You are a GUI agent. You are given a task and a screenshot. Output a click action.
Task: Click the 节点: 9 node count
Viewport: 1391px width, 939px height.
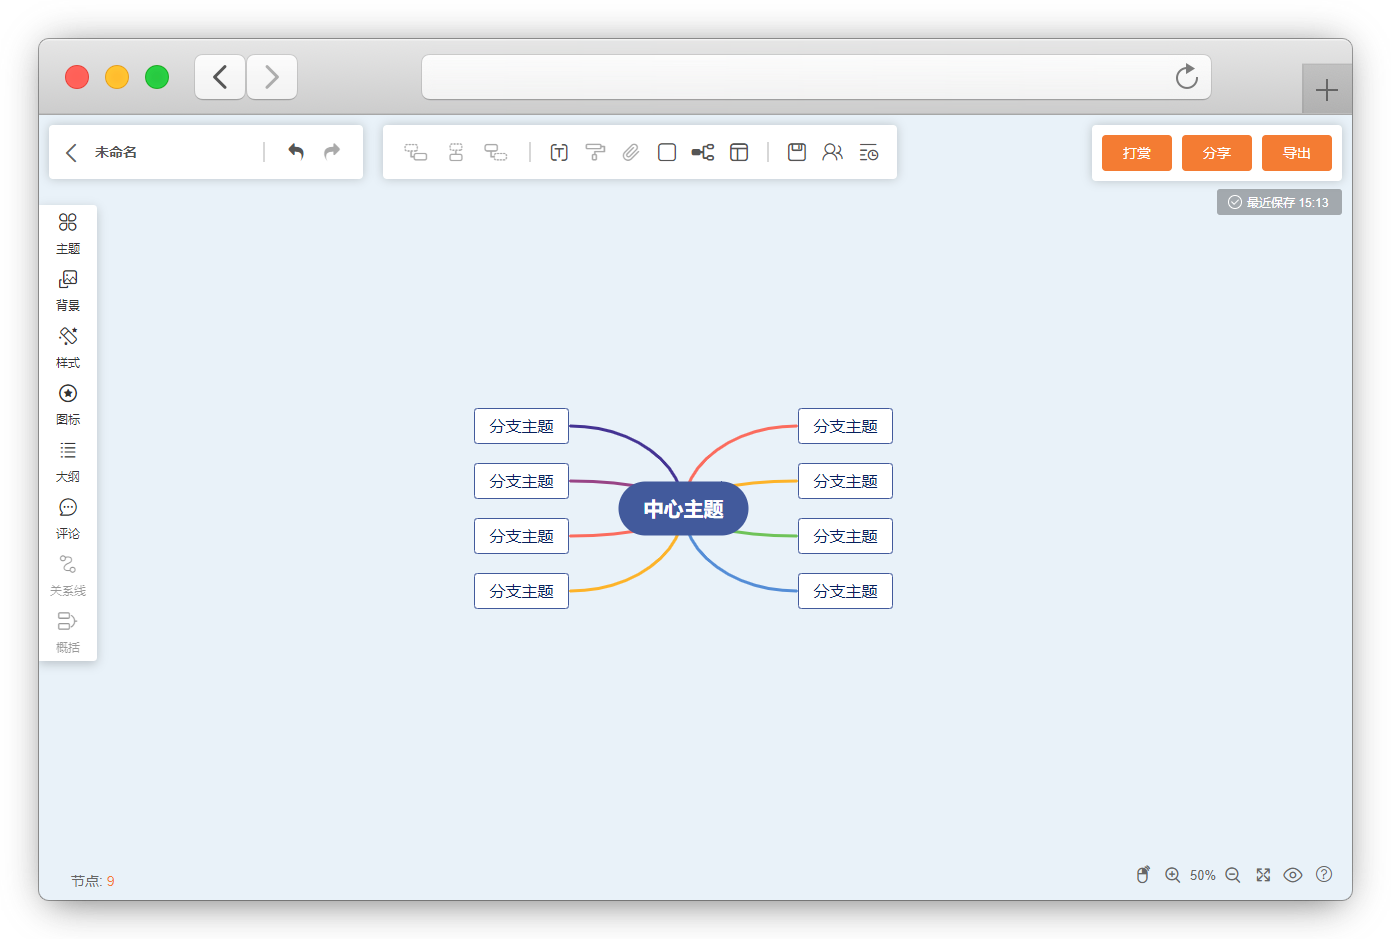pyautogui.click(x=92, y=881)
